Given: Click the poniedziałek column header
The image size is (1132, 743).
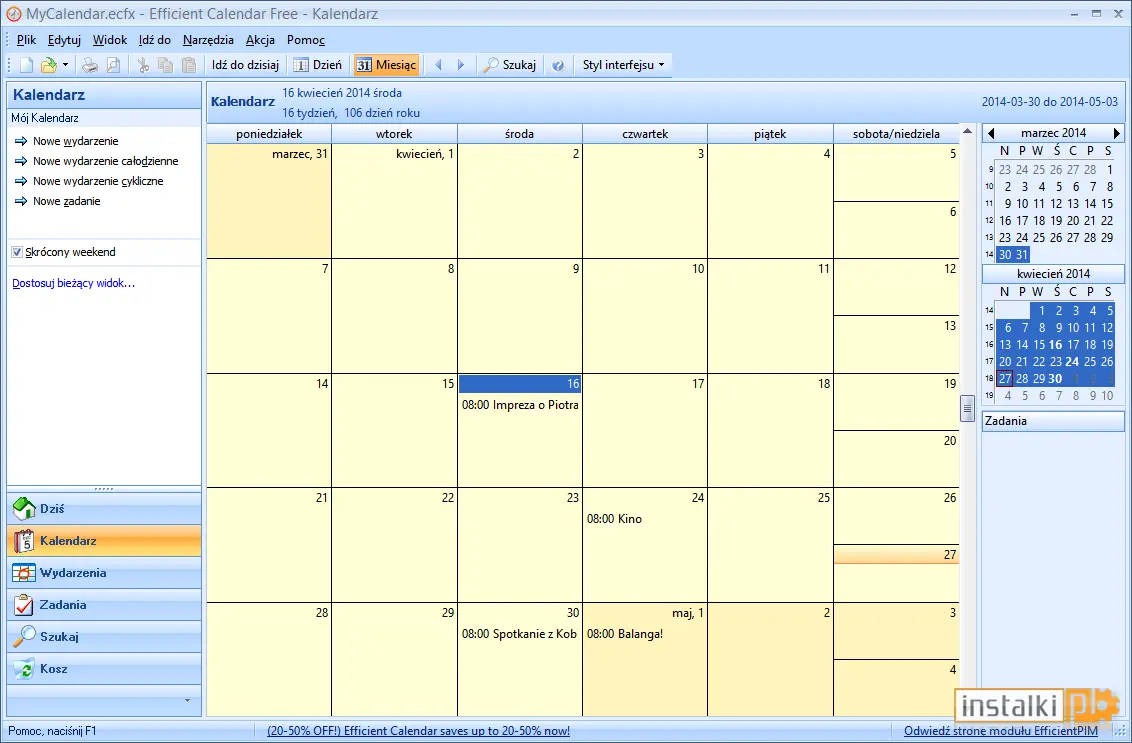Looking at the screenshot, I should pos(269,134).
